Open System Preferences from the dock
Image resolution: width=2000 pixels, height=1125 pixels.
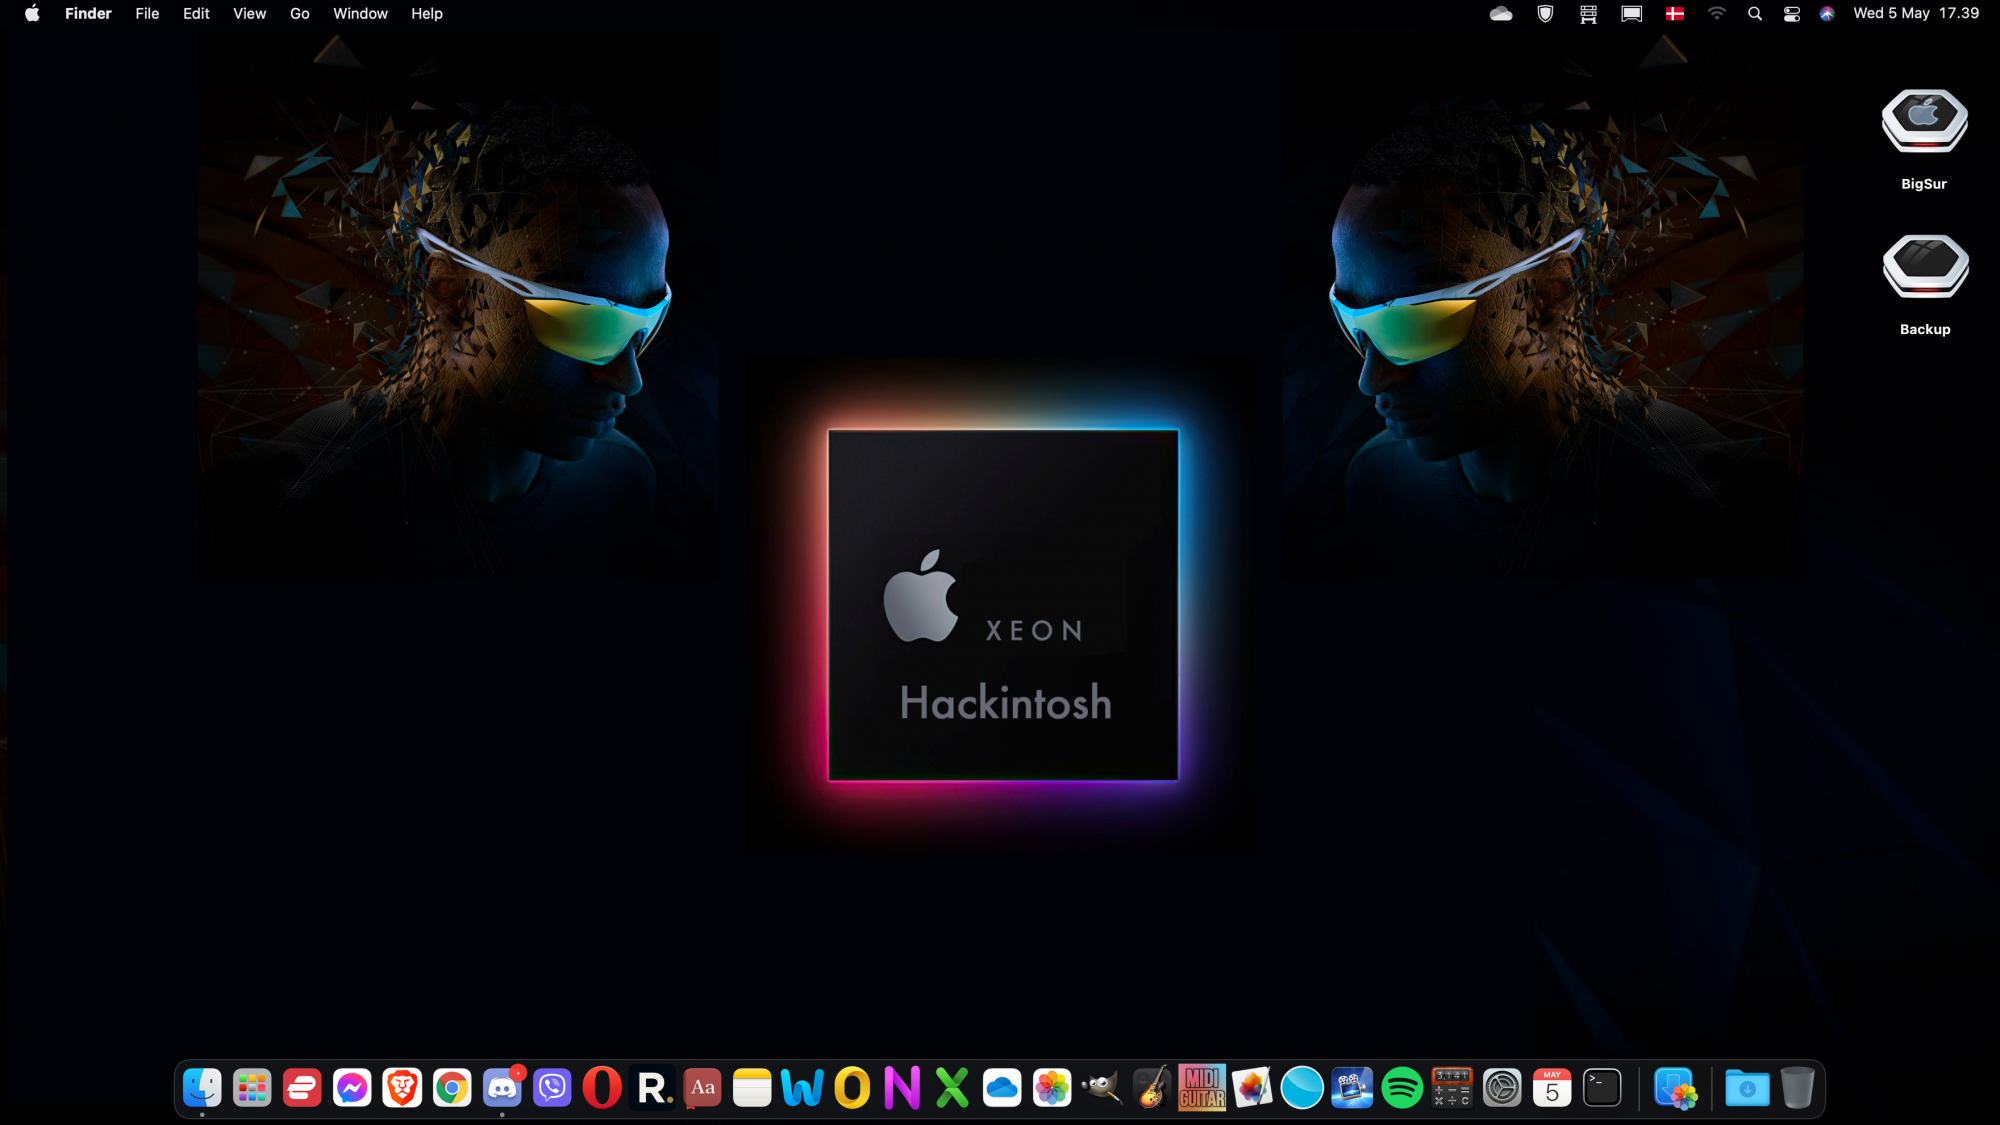pyautogui.click(x=1502, y=1088)
